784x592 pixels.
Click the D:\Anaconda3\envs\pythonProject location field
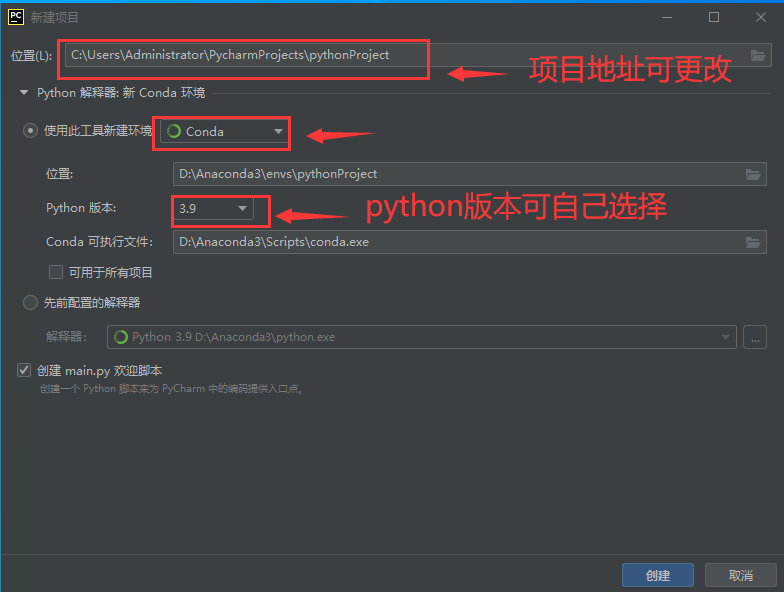click(x=470, y=174)
